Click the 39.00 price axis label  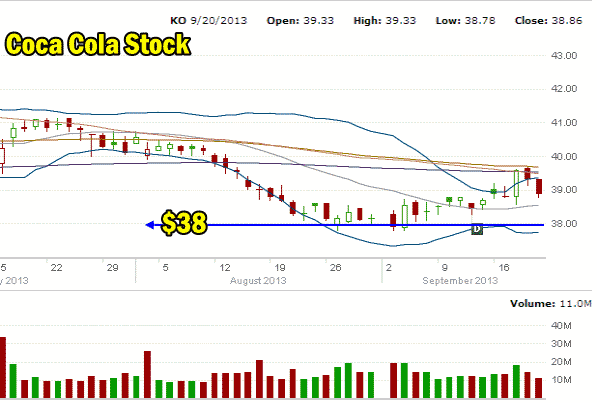pos(564,190)
